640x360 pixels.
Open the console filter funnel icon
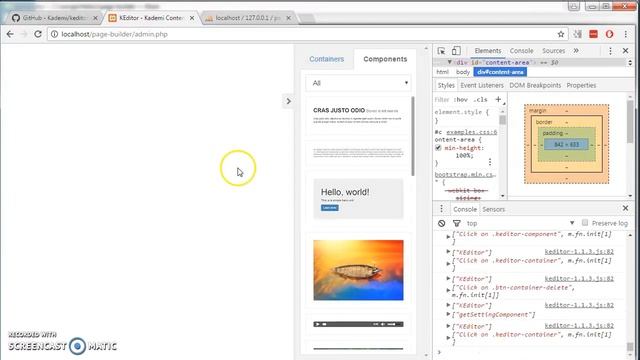(x=457, y=223)
